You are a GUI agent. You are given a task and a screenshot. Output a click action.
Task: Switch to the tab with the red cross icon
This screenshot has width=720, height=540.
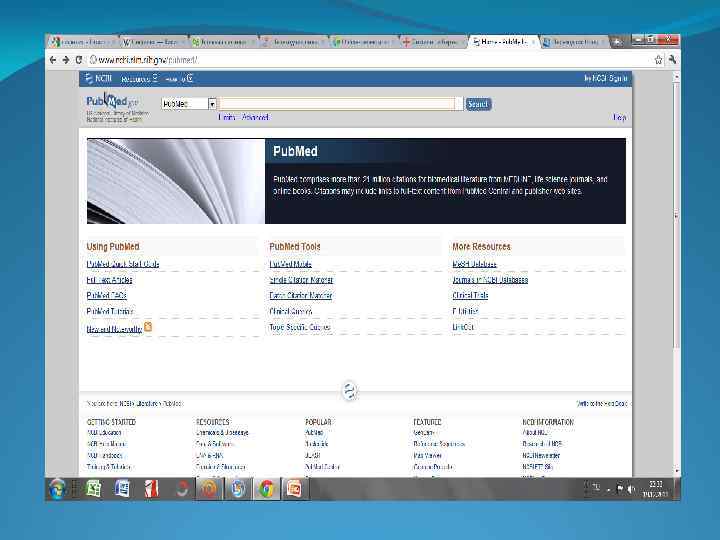tap(434, 42)
